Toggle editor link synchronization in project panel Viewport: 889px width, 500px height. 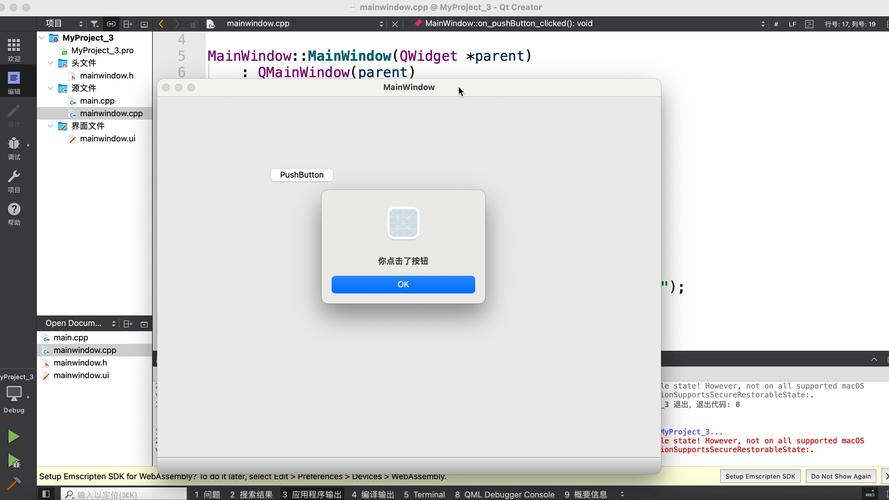tap(111, 23)
